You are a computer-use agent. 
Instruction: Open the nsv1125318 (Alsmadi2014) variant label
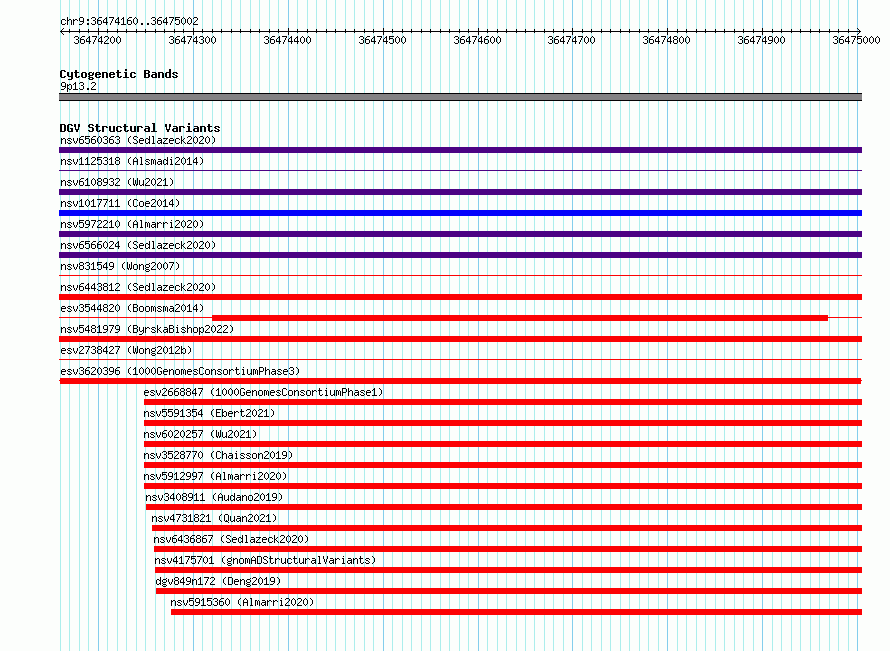[132, 161]
